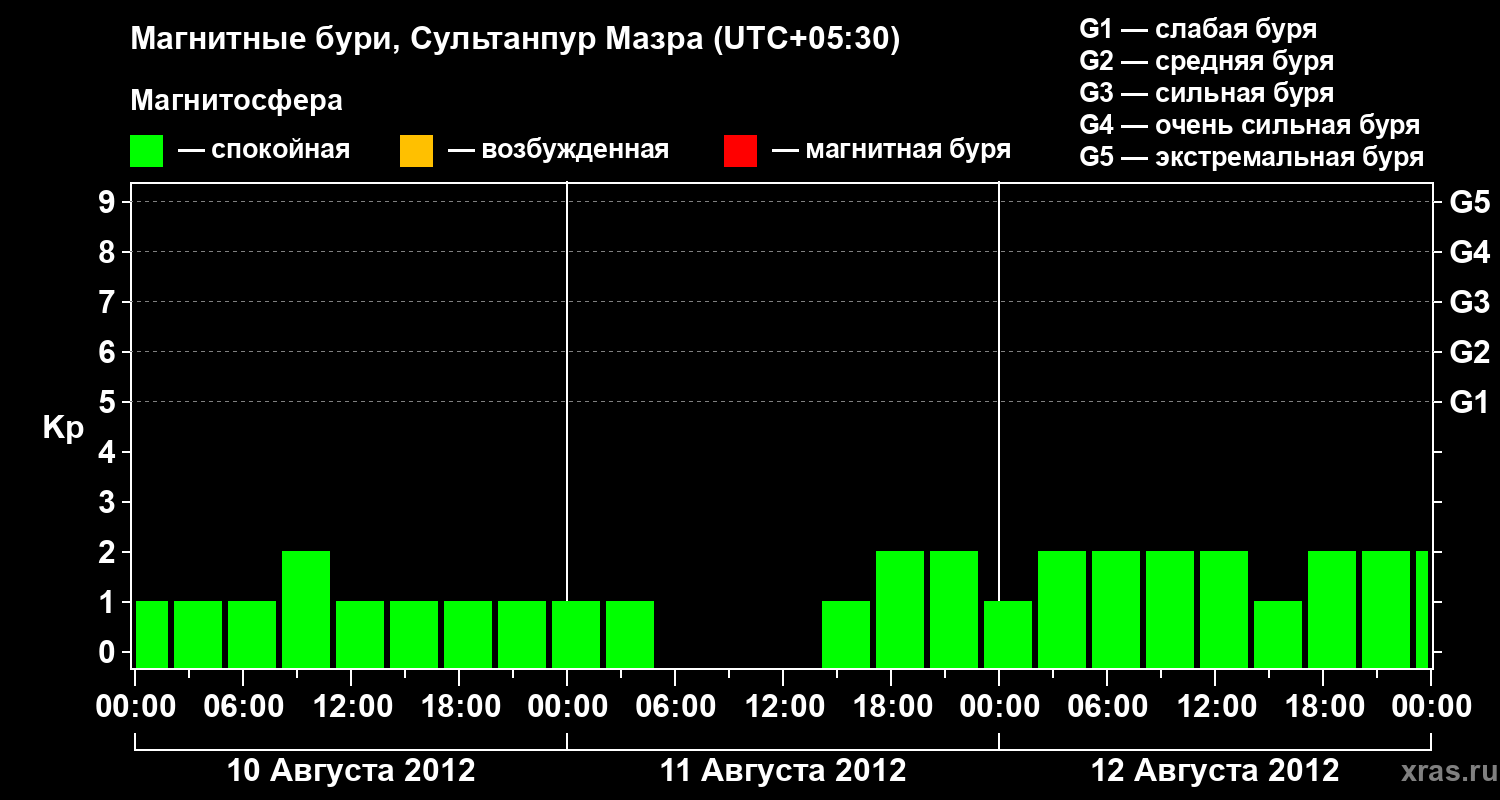Click the 'G4 — очень сильная буря' legend line

point(1249,125)
